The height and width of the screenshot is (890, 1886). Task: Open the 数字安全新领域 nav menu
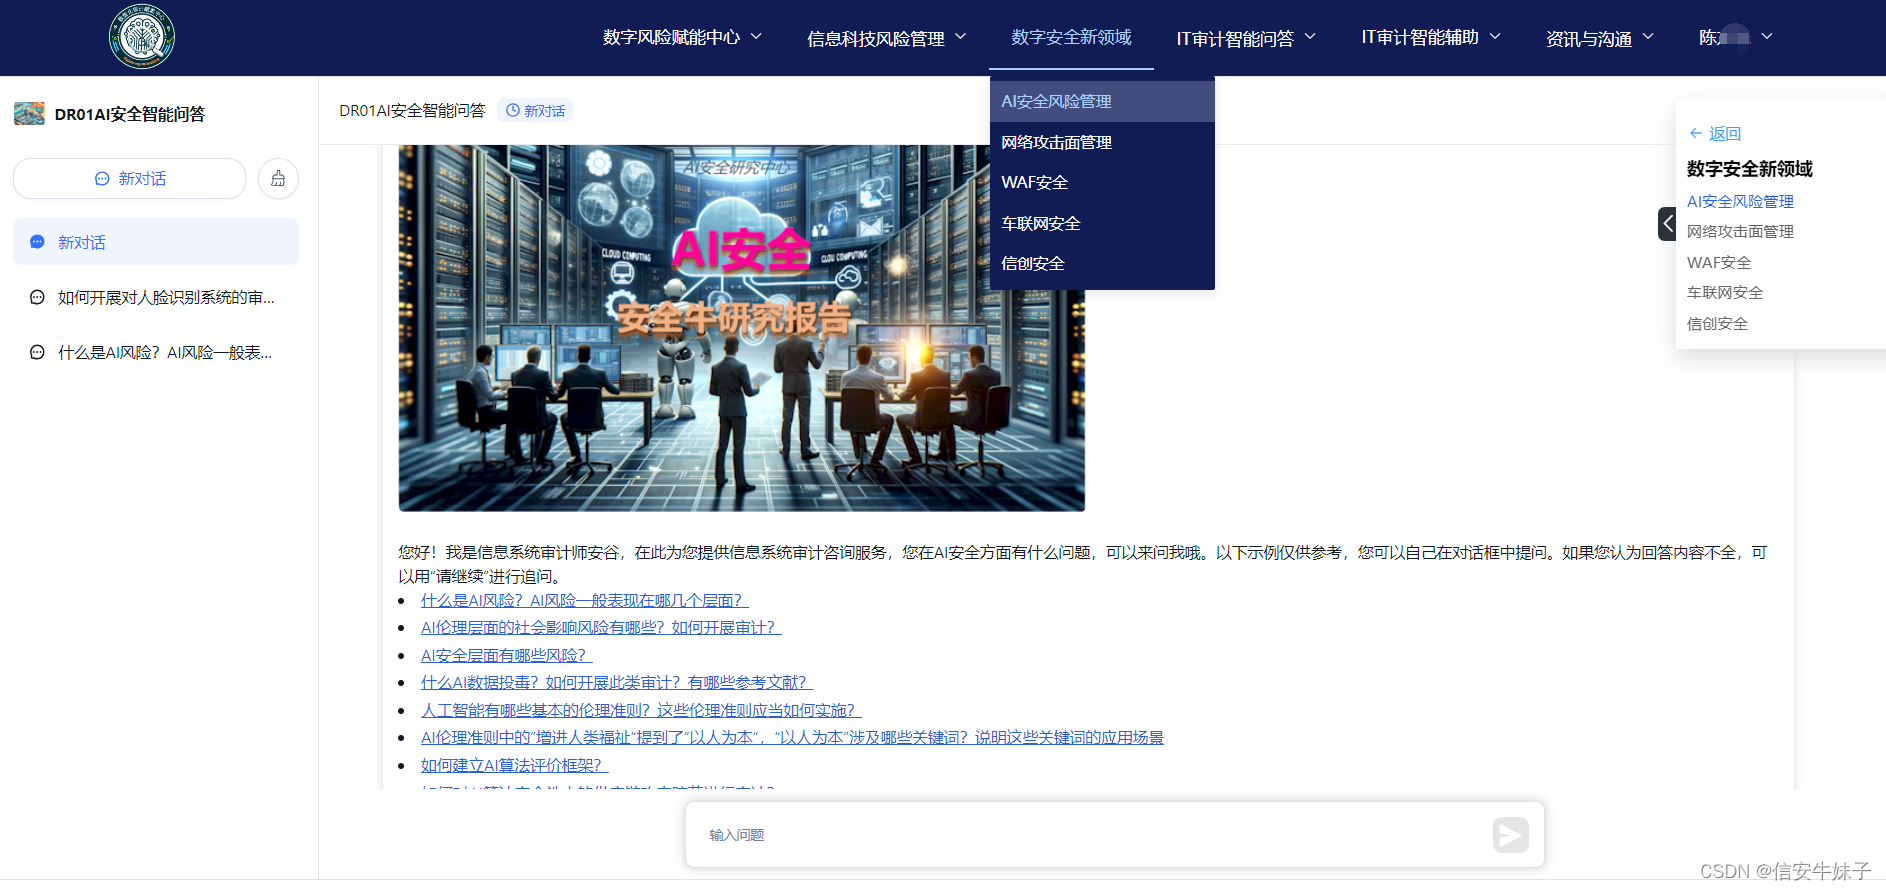pyautogui.click(x=1071, y=37)
